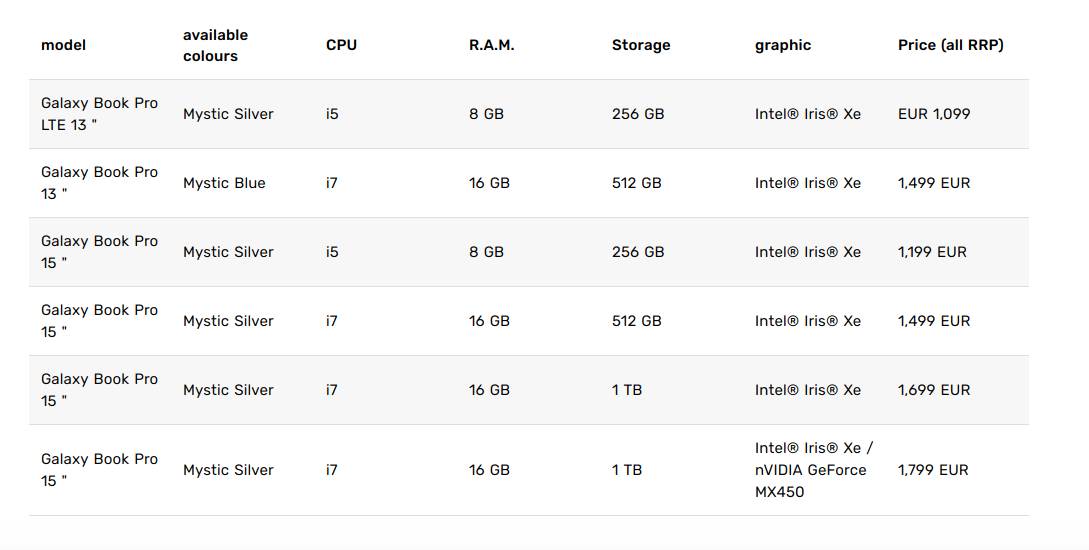Image resolution: width=1089 pixels, height=550 pixels.
Task: Select the 'Galaxy Book Pro LTE 13"' cell
Action: coord(99,114)
